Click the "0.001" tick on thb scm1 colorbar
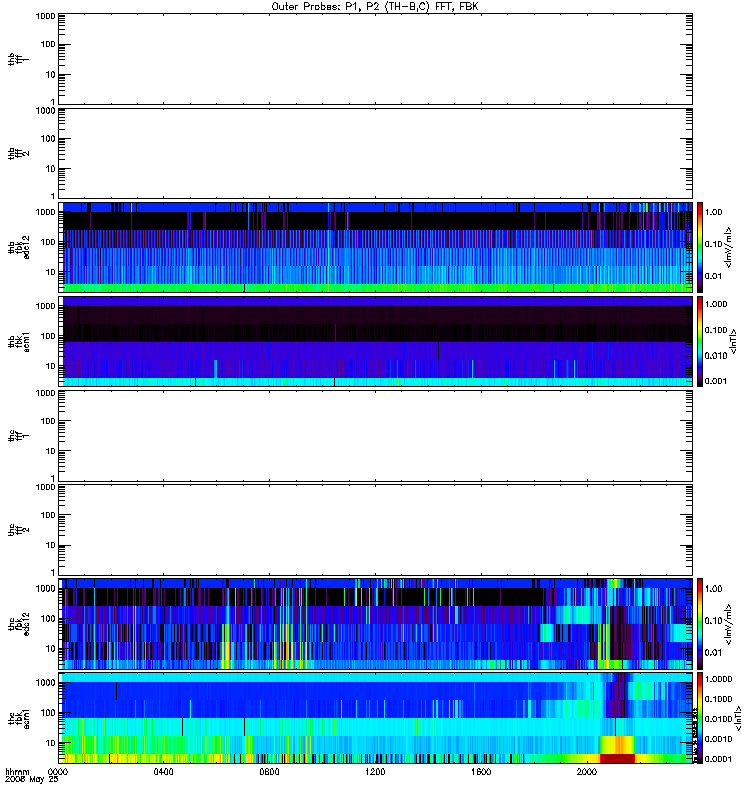 coord(716,381)
